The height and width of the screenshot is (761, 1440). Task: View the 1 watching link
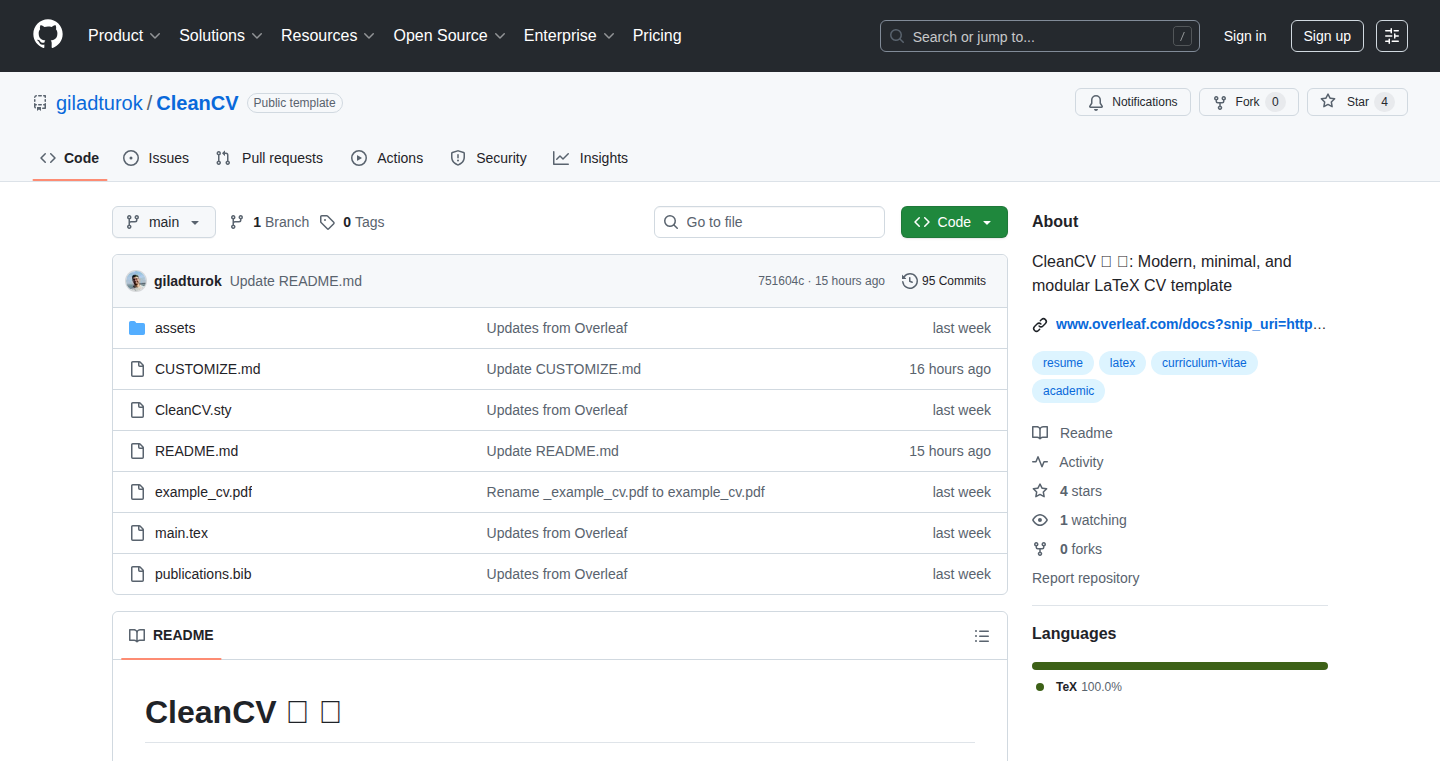click(1080, 520)
